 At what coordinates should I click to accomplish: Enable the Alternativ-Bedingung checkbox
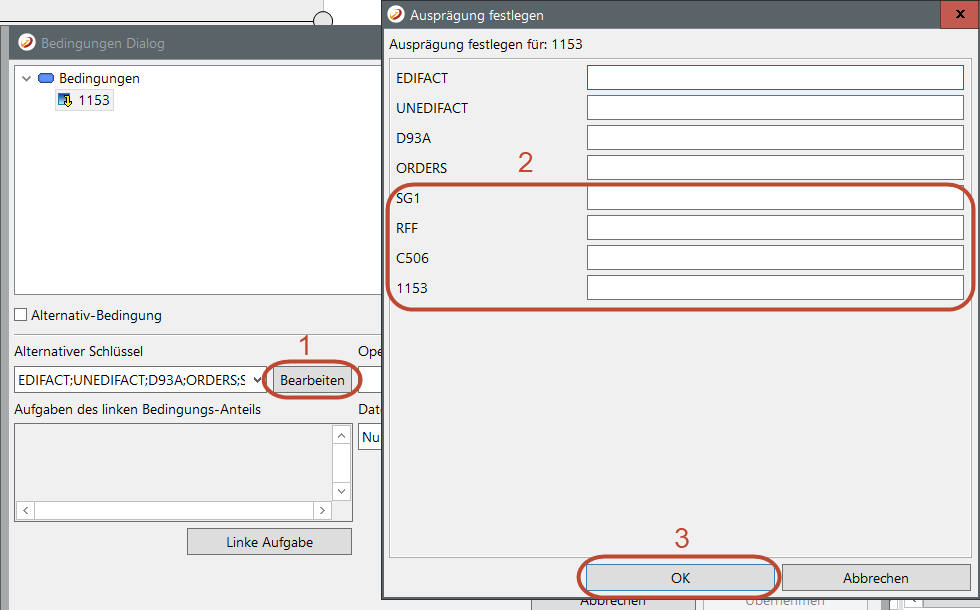point(21,315)
